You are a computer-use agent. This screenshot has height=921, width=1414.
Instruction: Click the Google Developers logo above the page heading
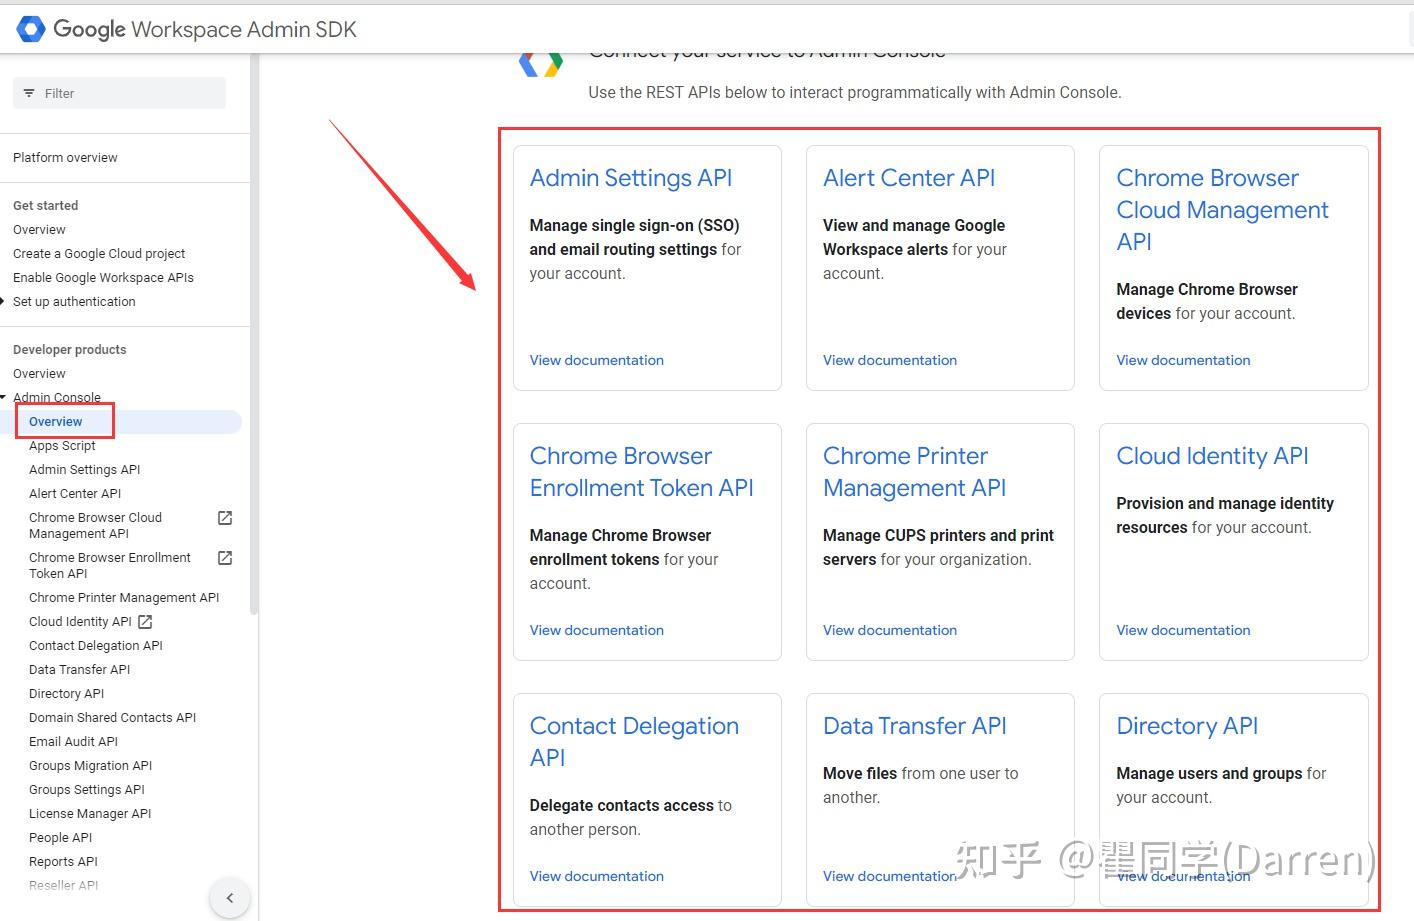540,62
